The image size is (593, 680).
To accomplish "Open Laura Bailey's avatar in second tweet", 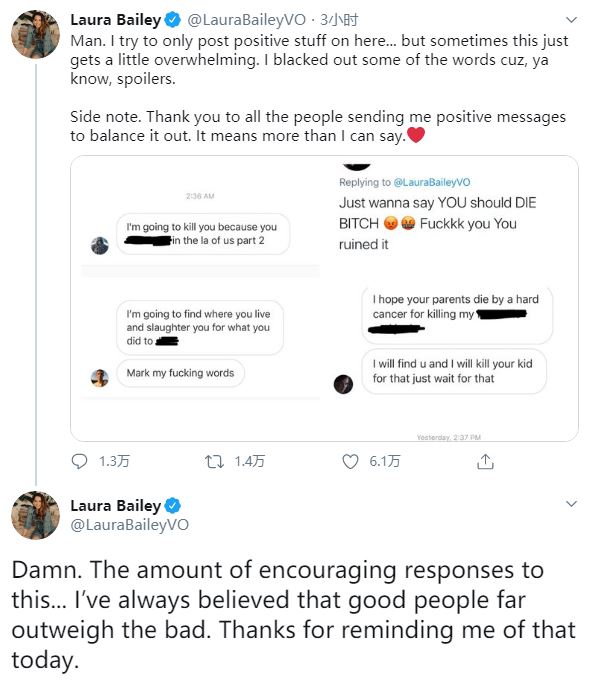I will click(35, 515).
